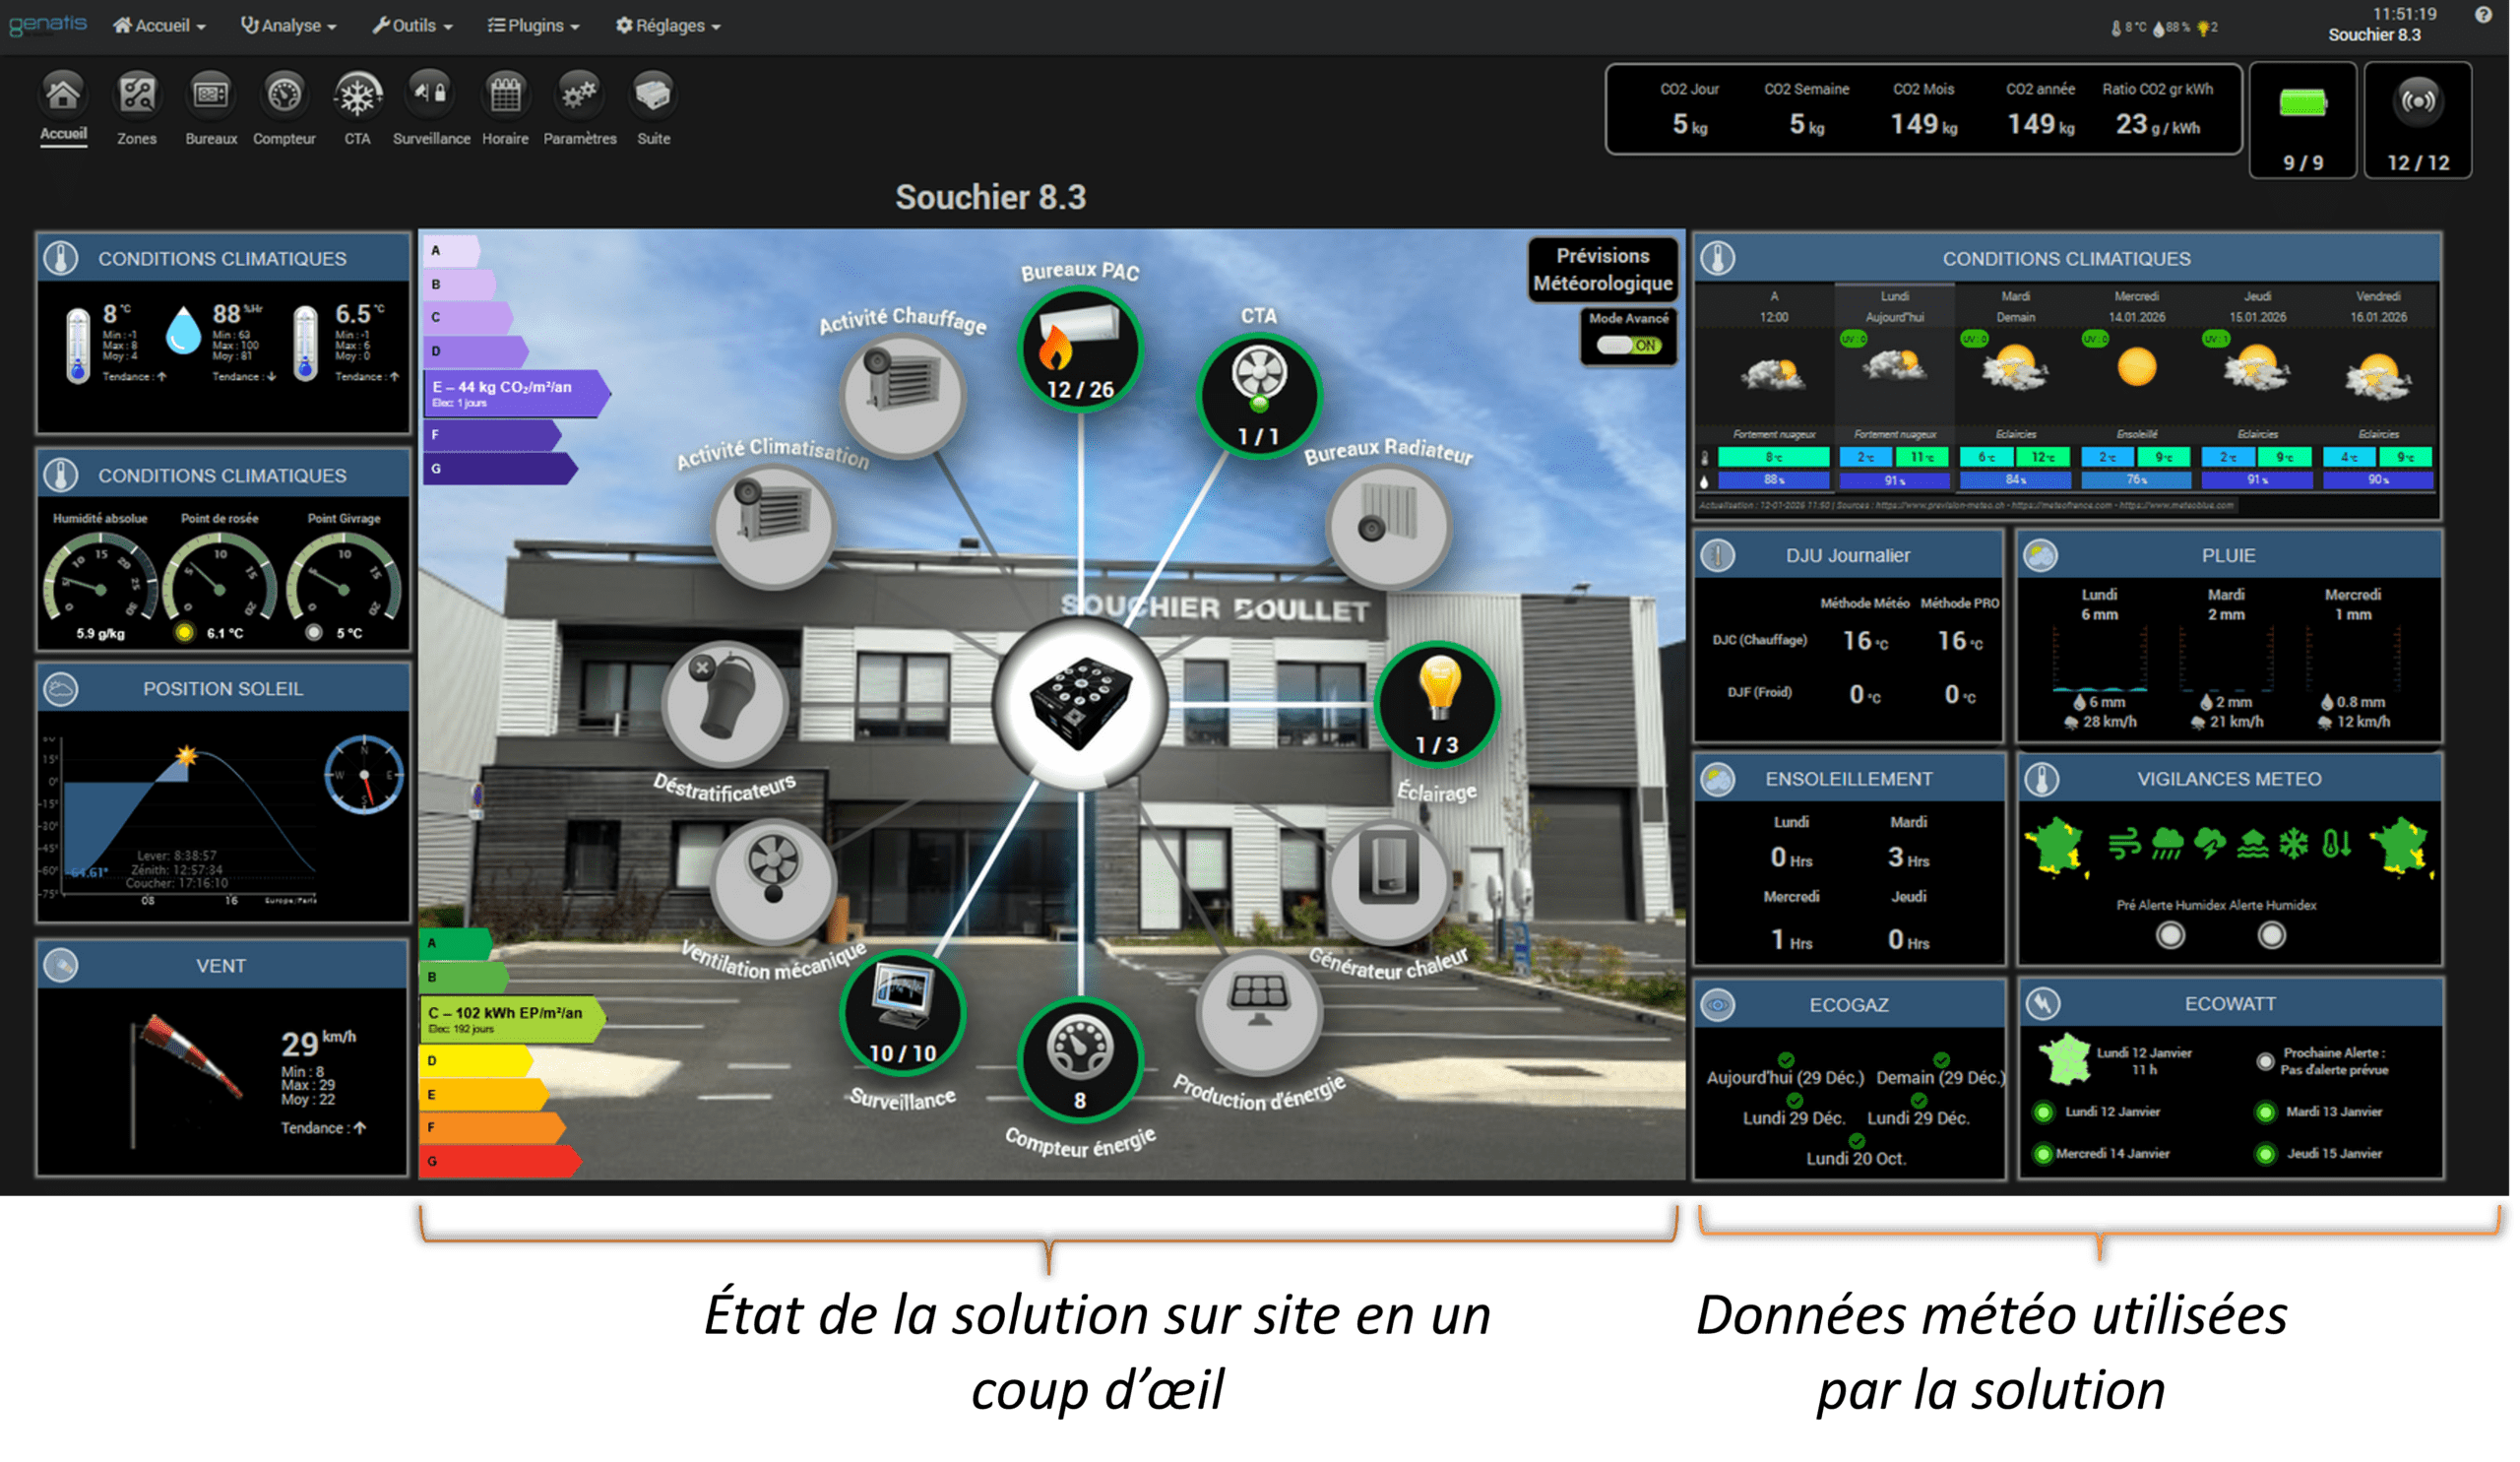Image resolution: width=2520 pixels, height=1462 pixels.
Task: Open the Compteur énergie 8 circle
Action: point(1080,1060)
